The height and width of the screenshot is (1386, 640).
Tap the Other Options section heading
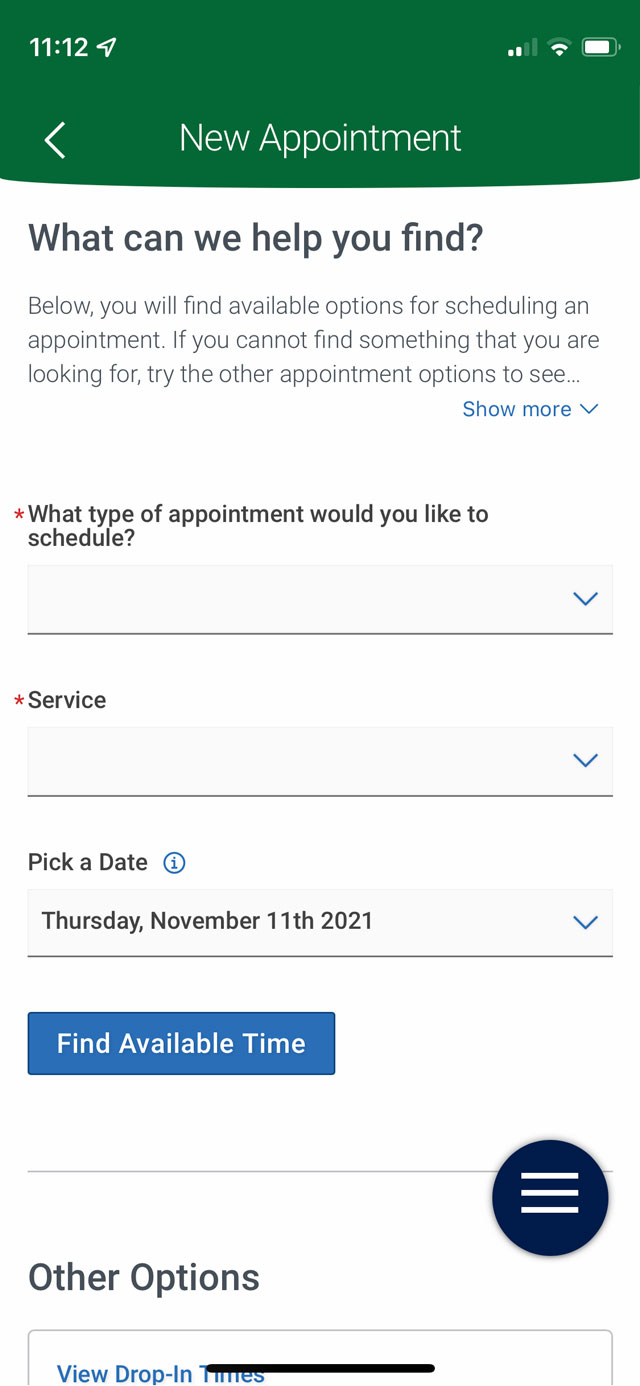click(144, 1278)
